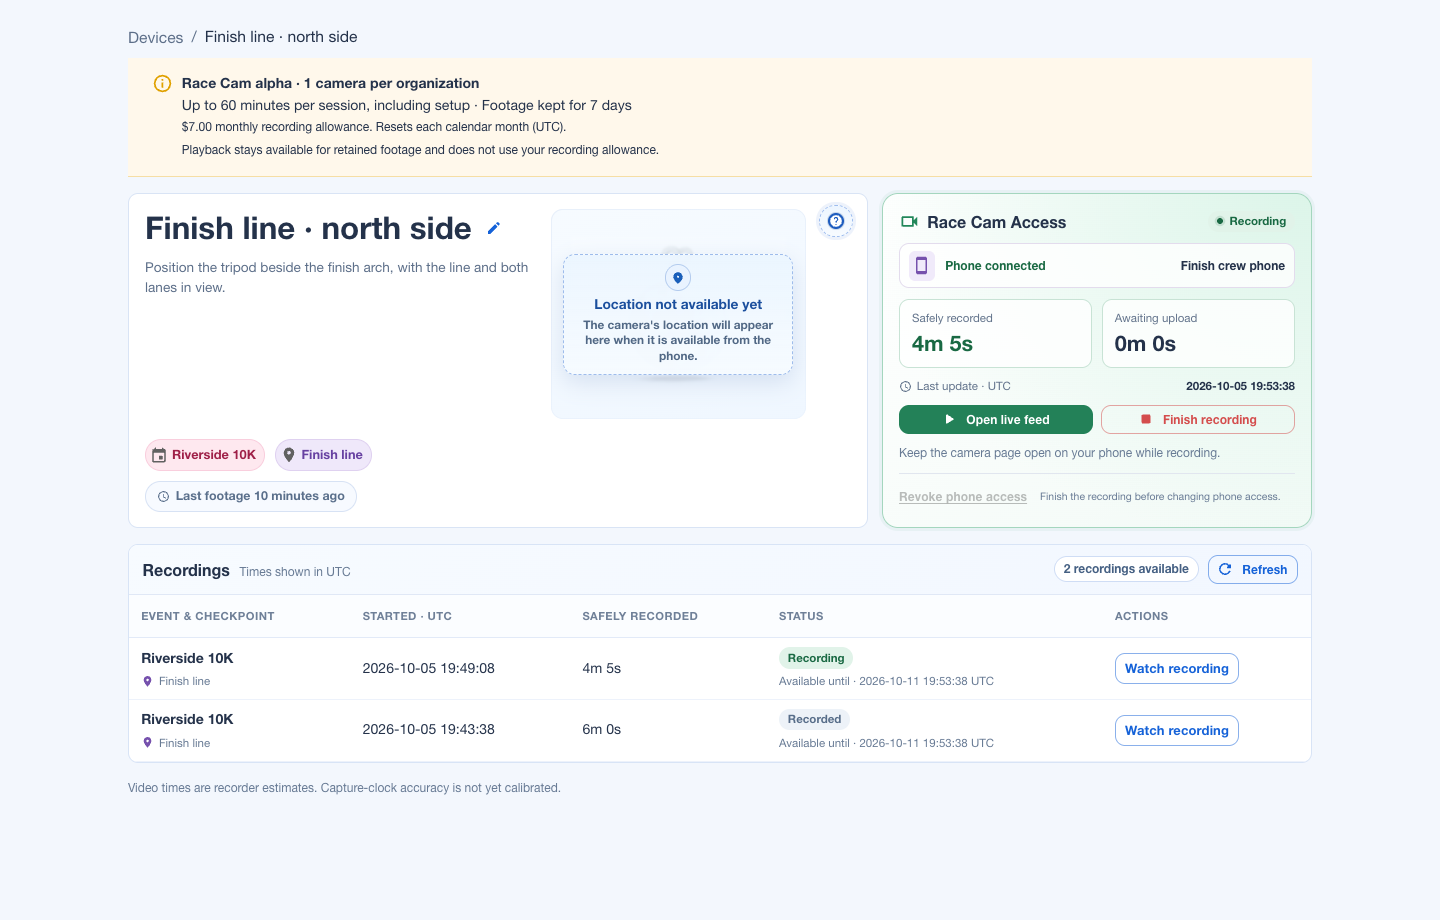
Task: Open the help question-mark icon
Action: (x=836, y=221)
